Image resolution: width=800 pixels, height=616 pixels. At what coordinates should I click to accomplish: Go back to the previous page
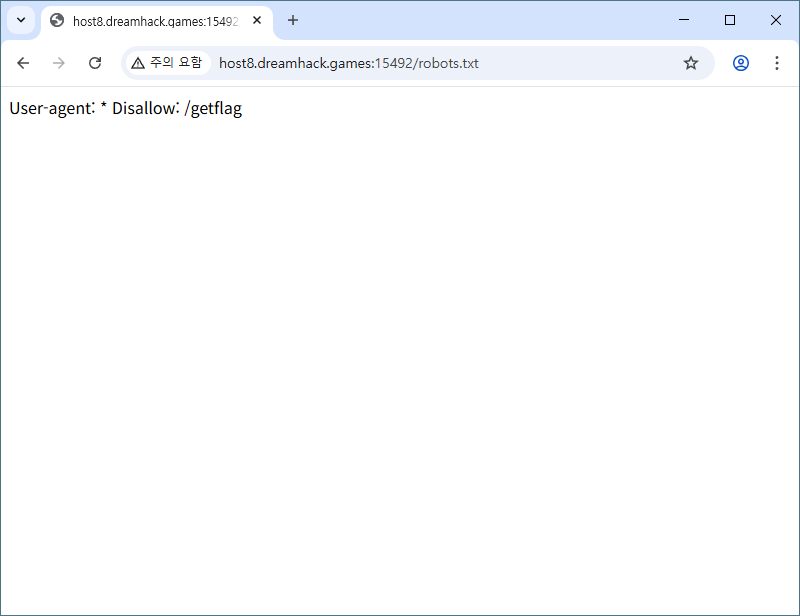click(x=23, y=63)
